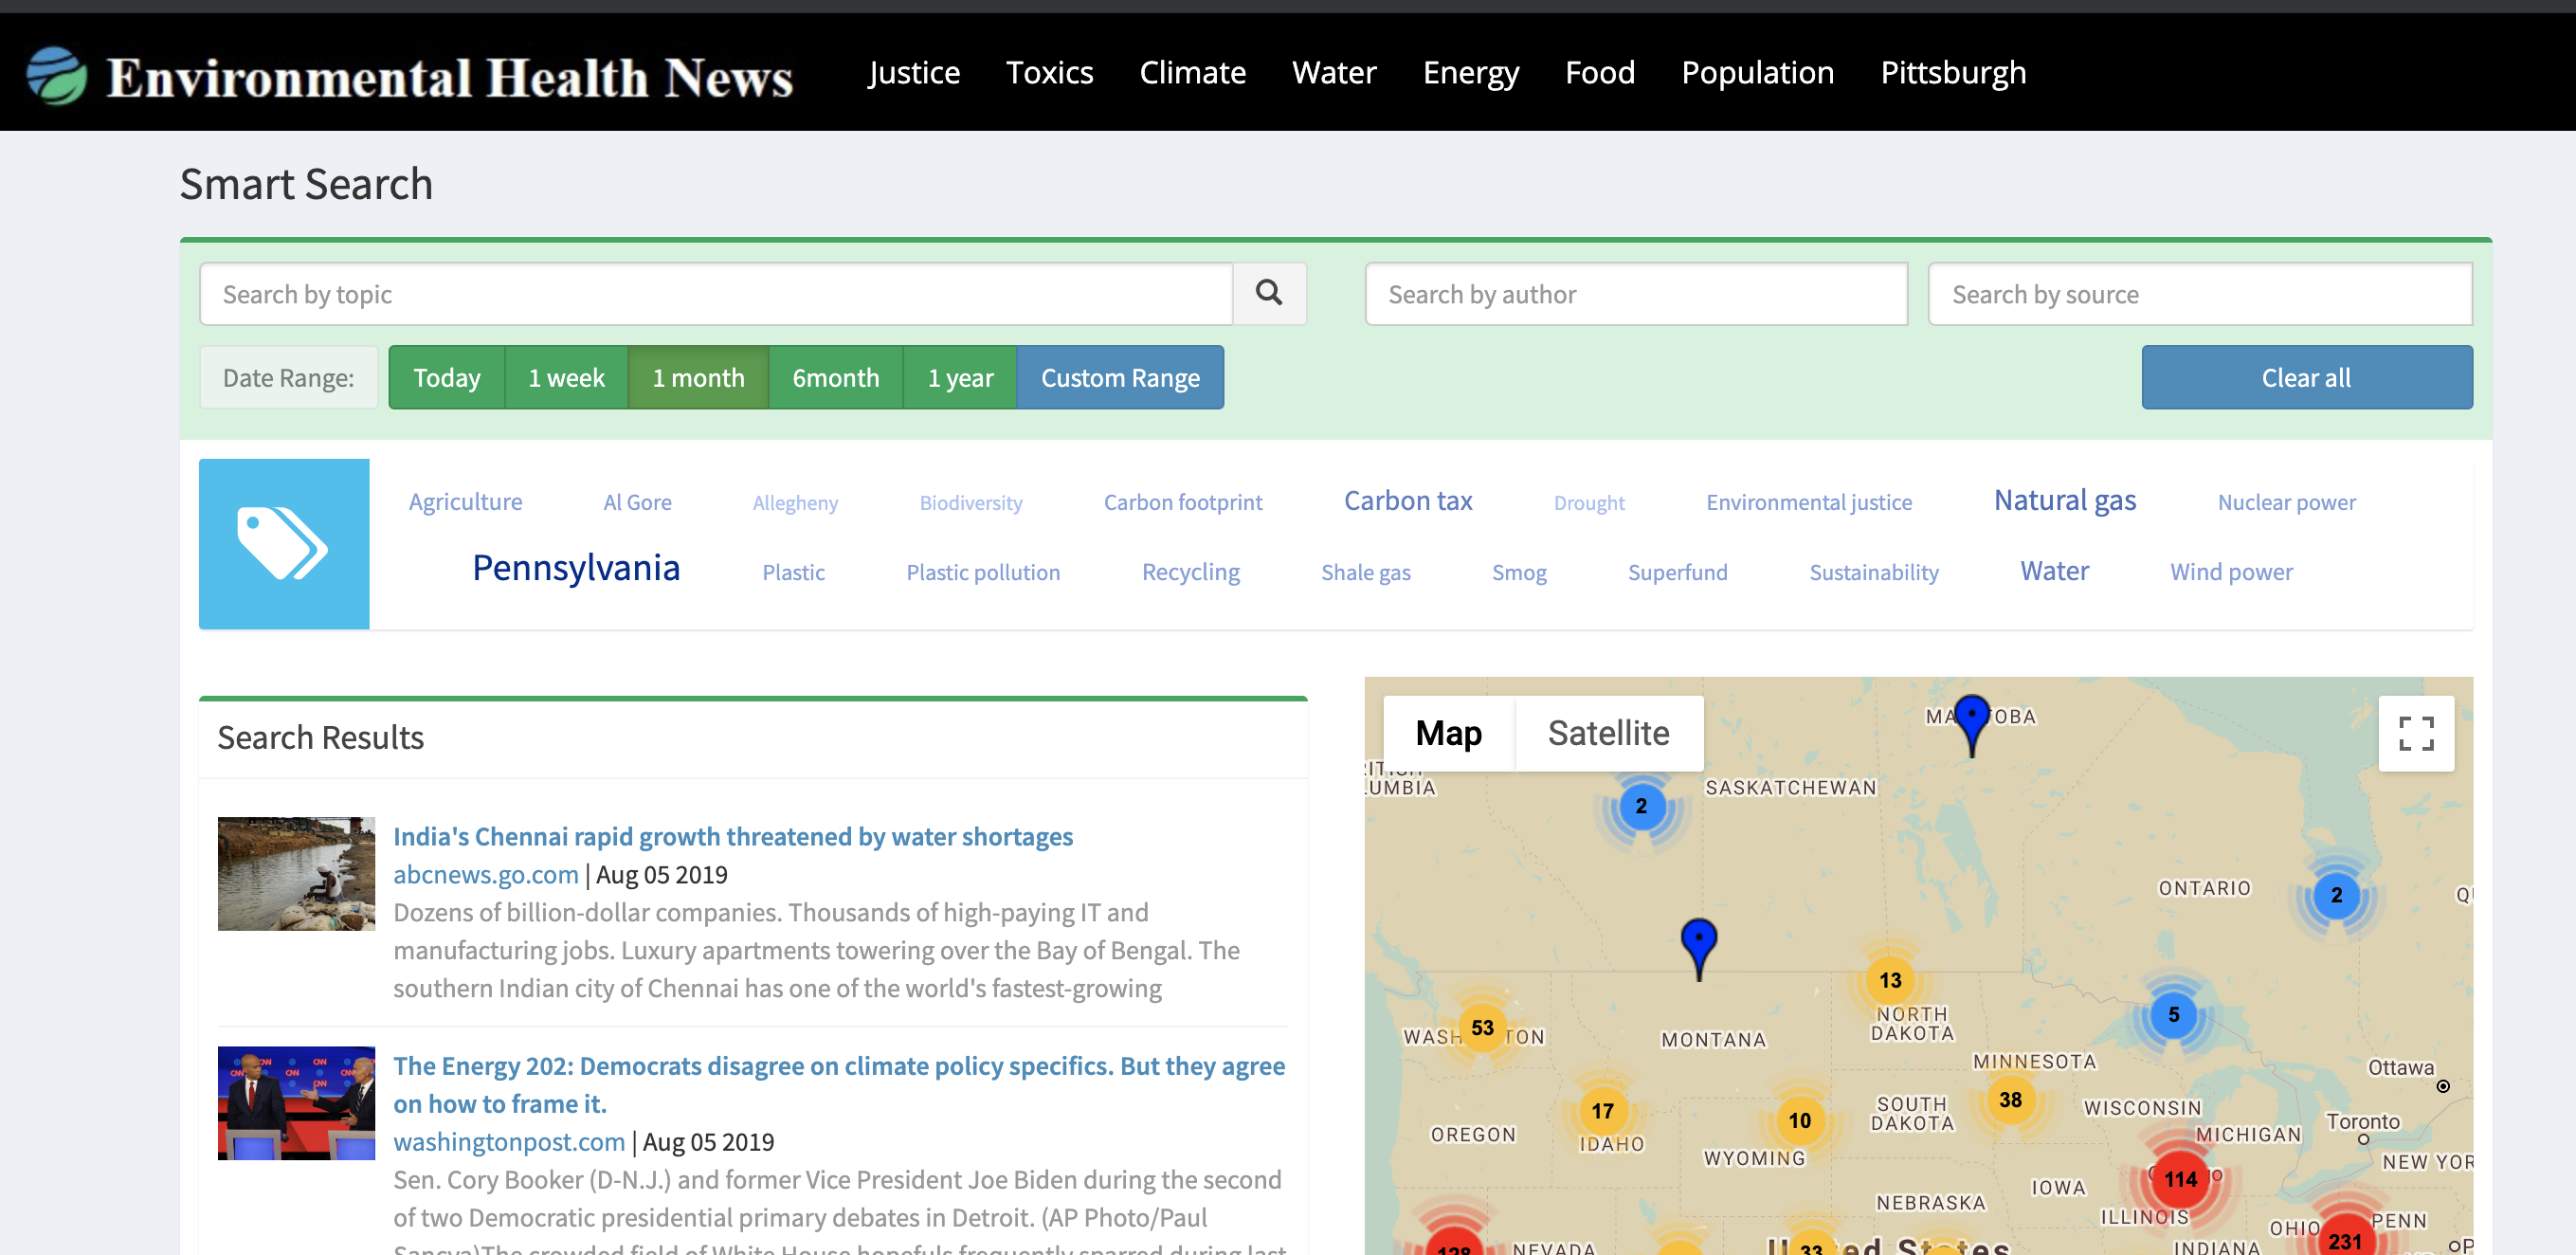
Task: Click the blue 5 cluster marker
Action: (x=2173, y=1014)
